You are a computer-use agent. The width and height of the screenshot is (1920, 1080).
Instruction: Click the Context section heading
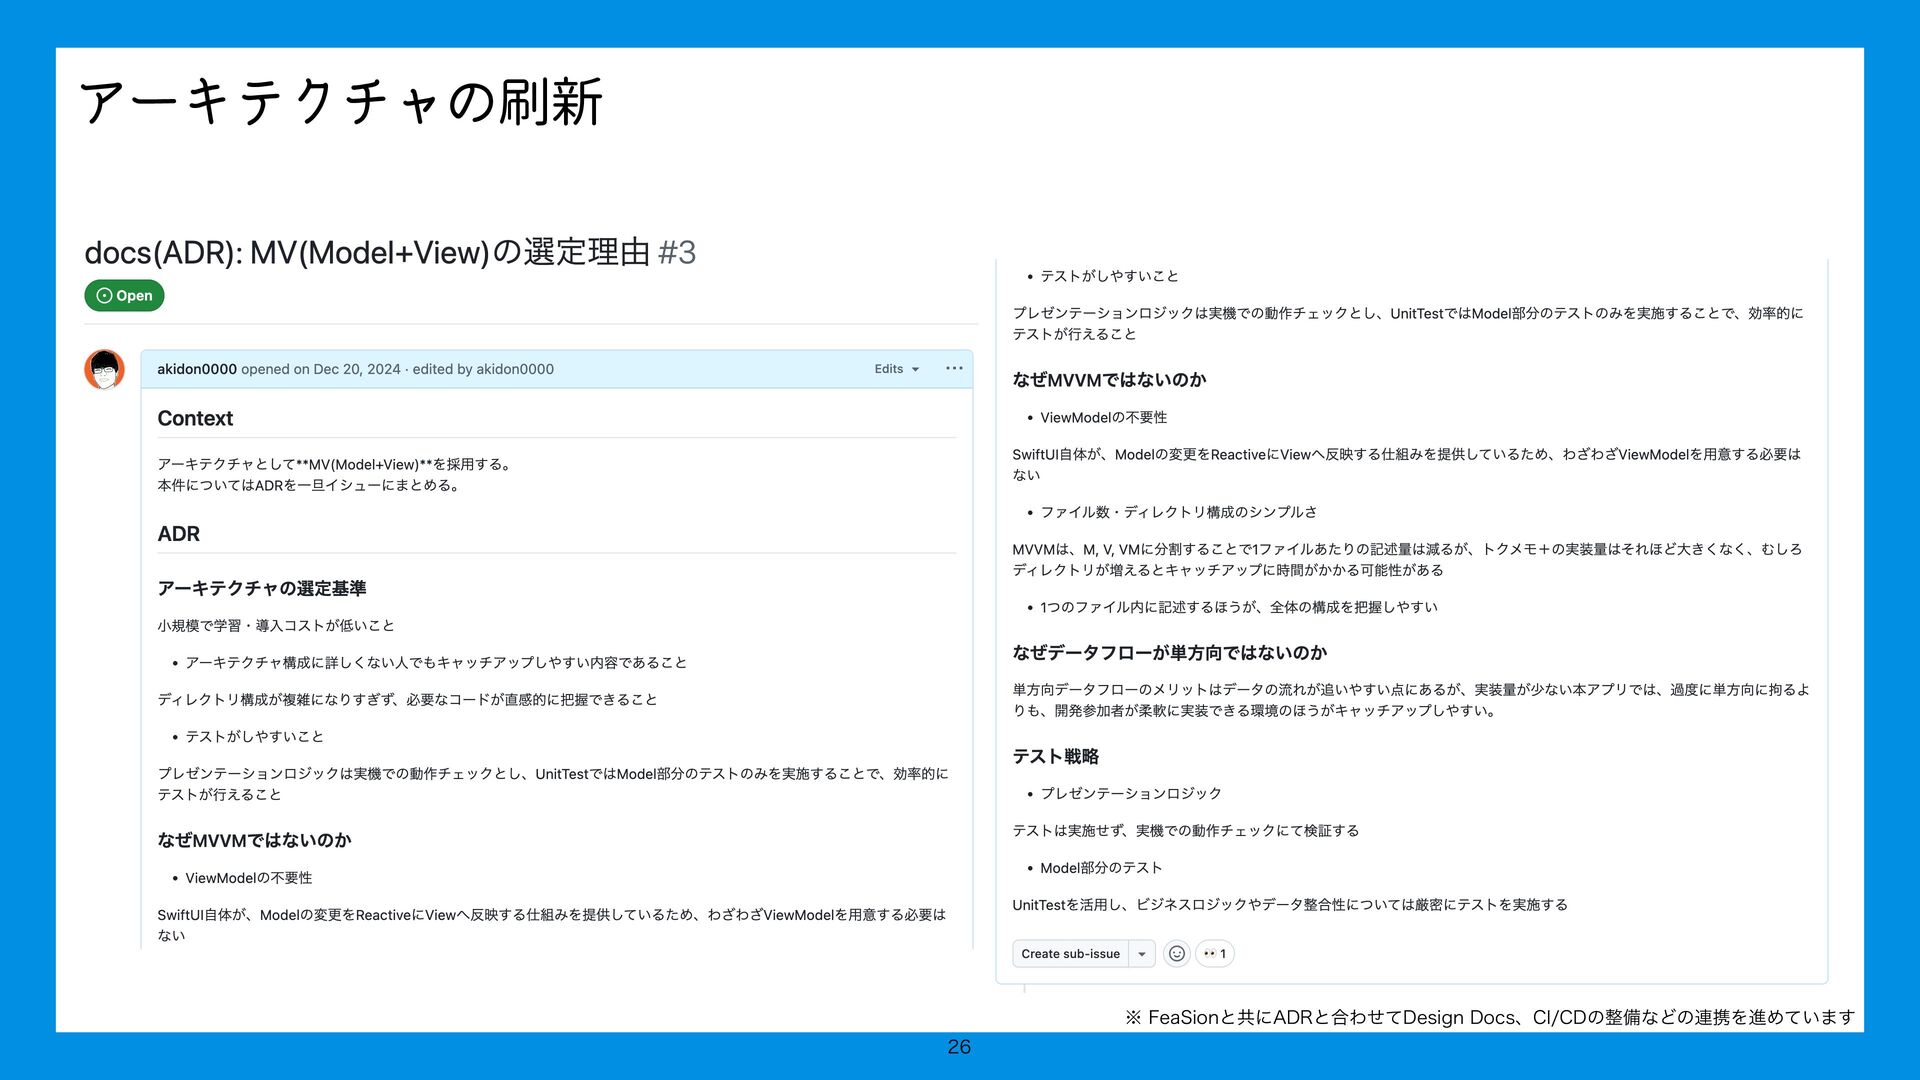click(195, 419)
